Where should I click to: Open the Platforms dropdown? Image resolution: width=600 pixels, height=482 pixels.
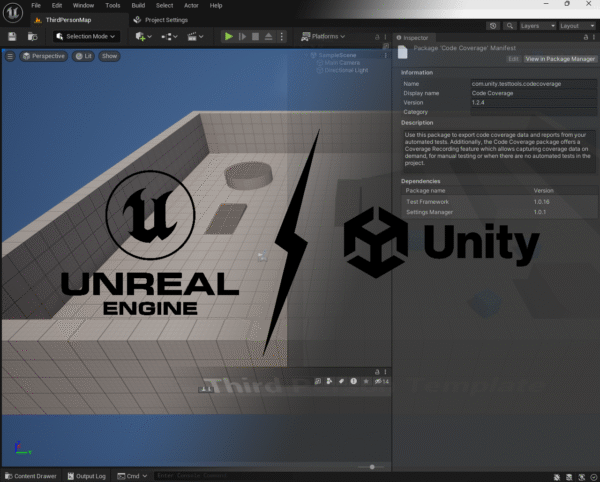[x=326, y=37]
